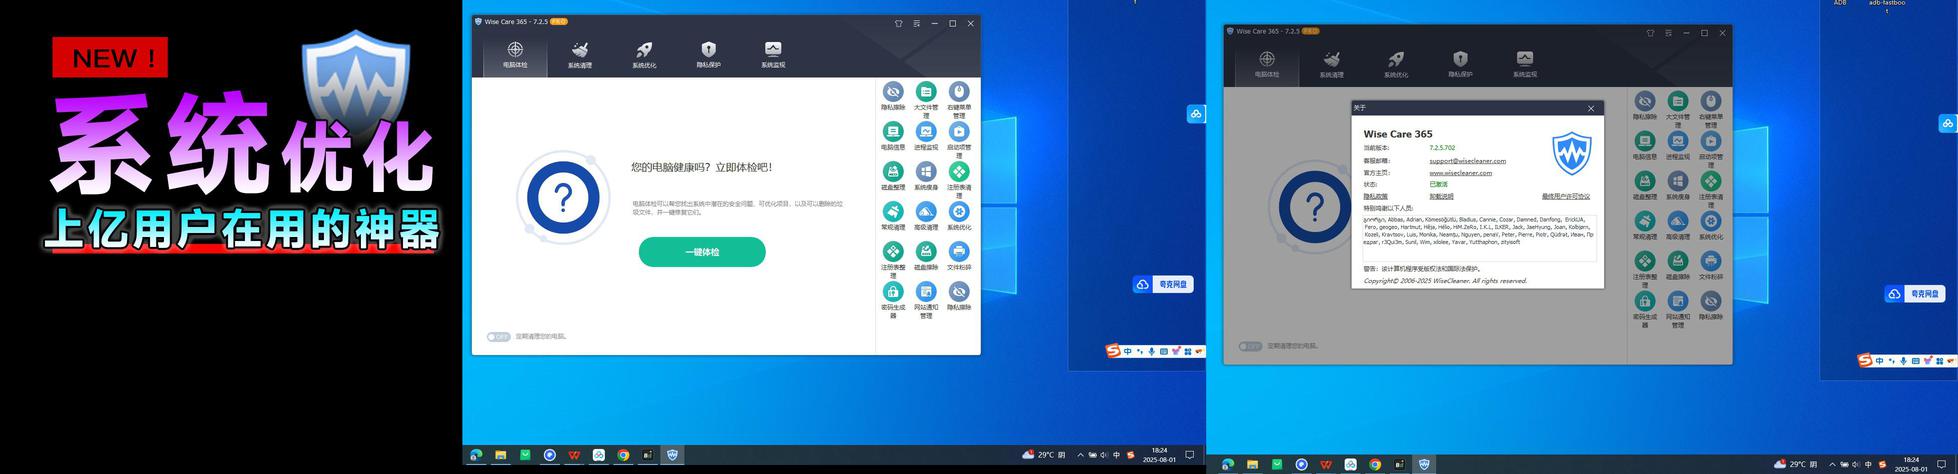Click small blue Quark cloud icon on left desktop
The height and width of the screenshot is (474, 1958).
(1196, 114)
